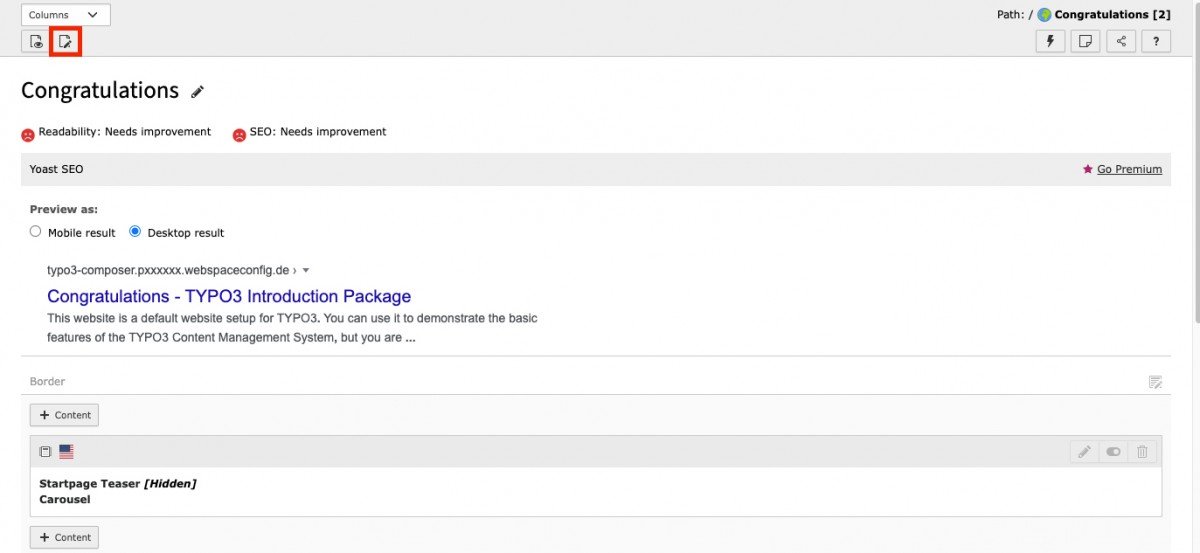
Task: Click the Startpage Teaser title text
Action: click(x=90, y=484)
